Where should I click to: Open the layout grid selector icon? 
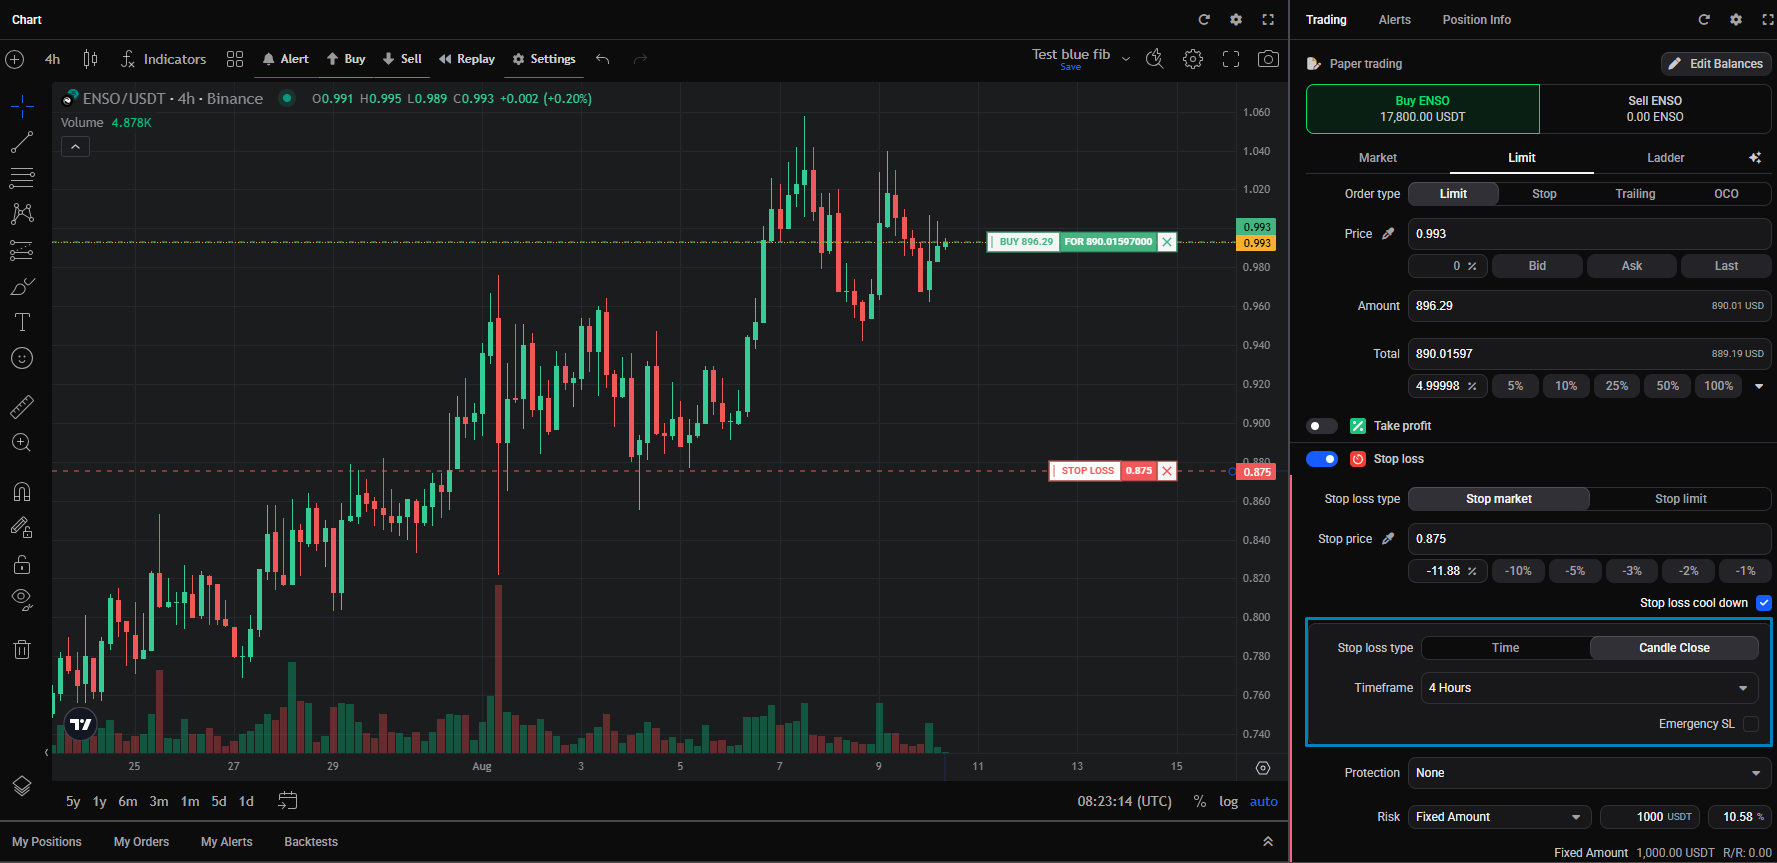click(x=235, y=59)
